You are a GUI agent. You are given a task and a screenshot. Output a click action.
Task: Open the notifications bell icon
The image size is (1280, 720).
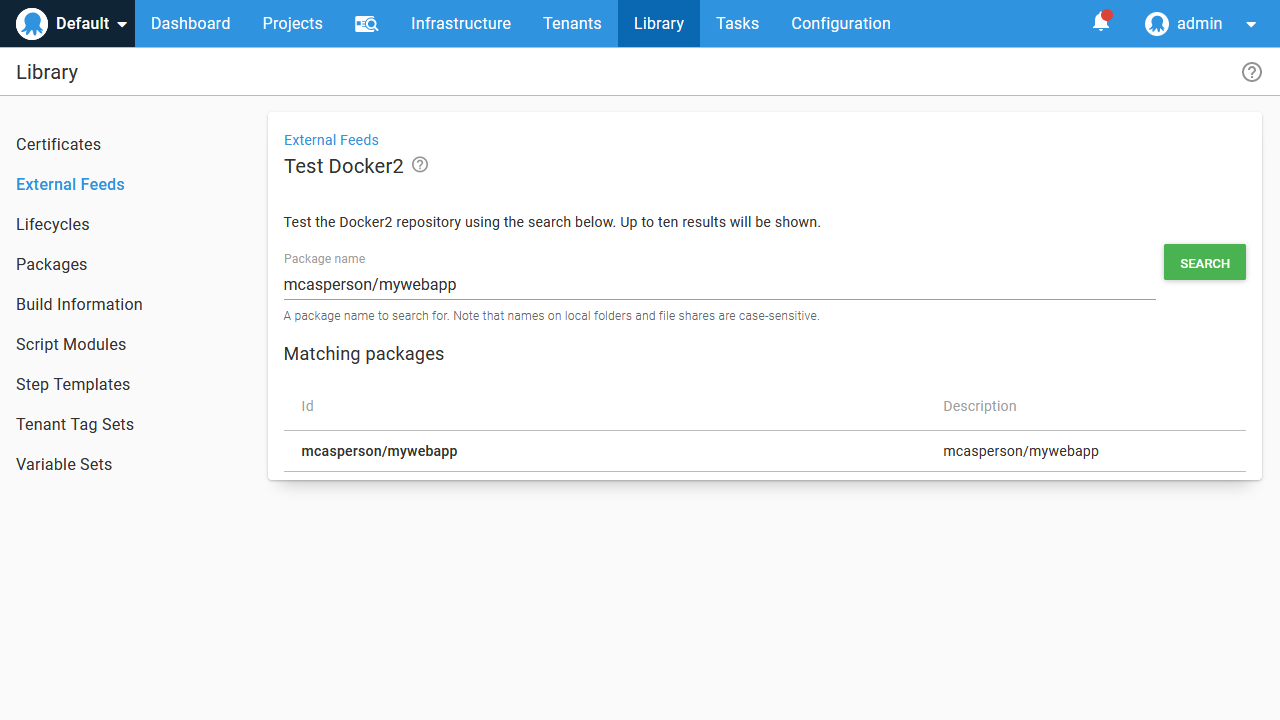pyautogui.click(x=1101, y=23)
